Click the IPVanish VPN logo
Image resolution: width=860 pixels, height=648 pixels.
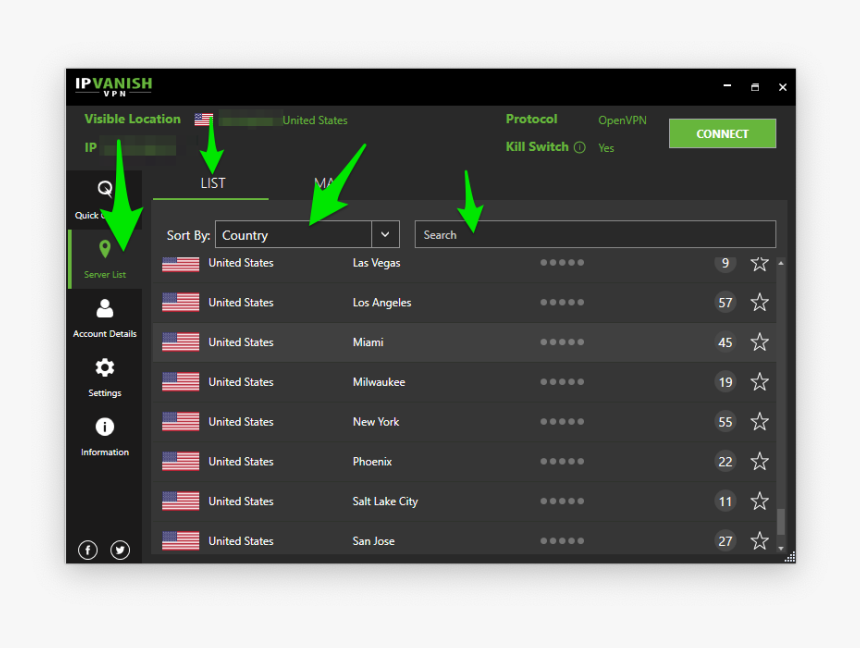tap(114, 86)
